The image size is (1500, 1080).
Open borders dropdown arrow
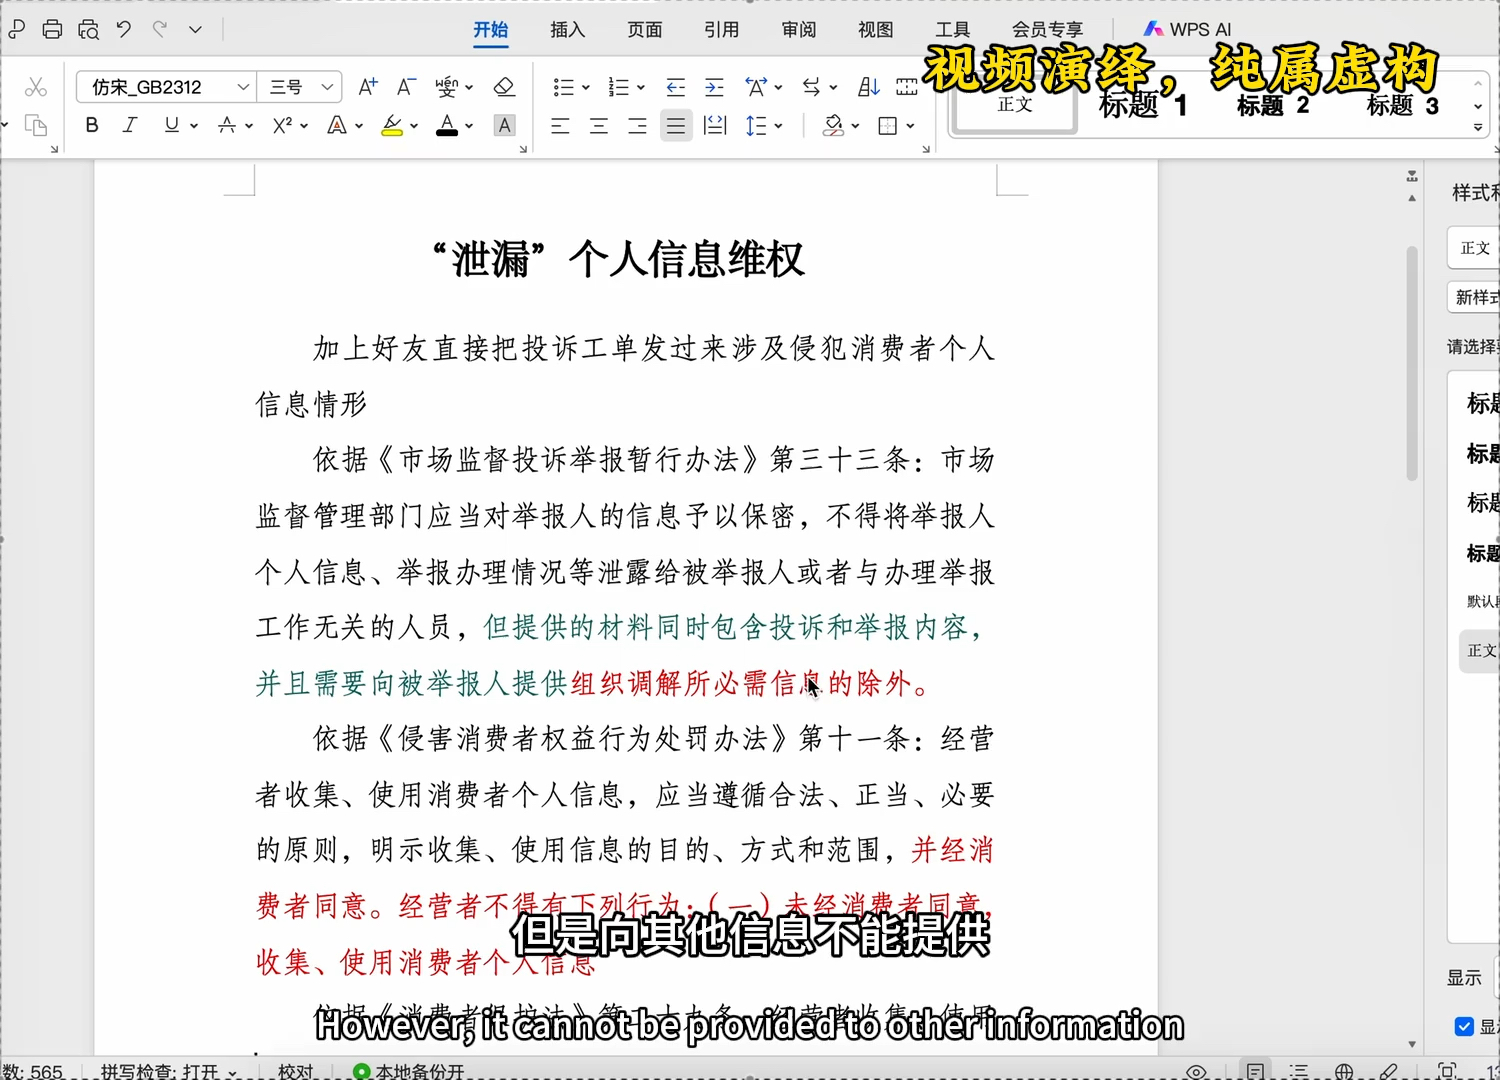pyautogui.click(x=910, y=126)
